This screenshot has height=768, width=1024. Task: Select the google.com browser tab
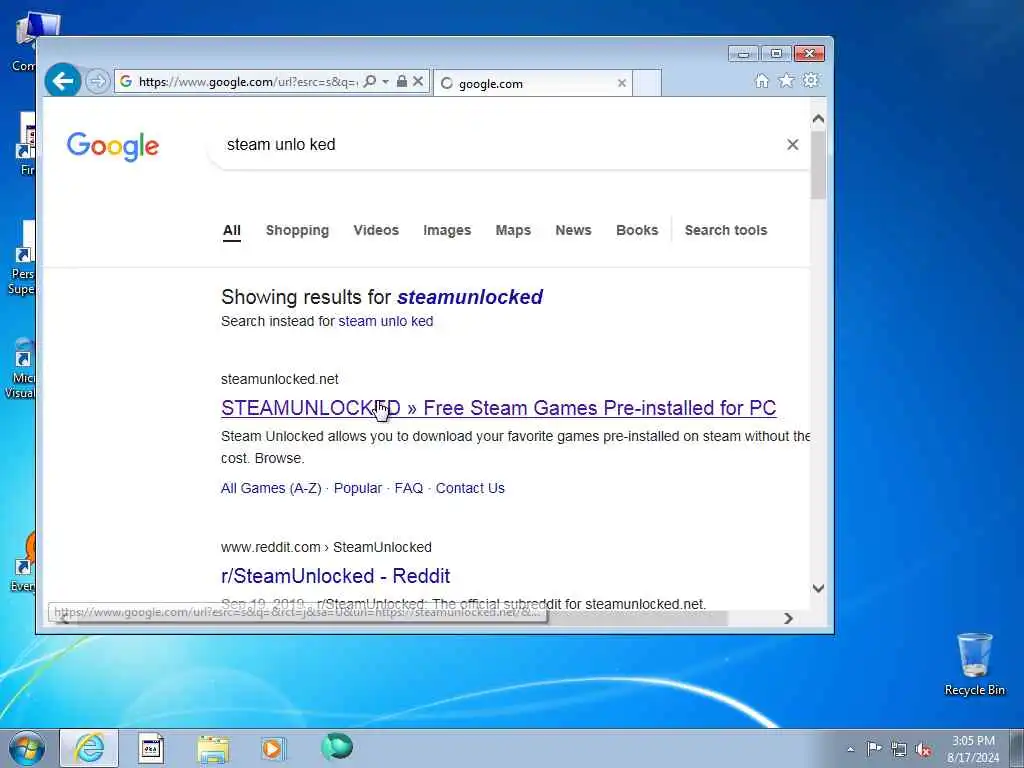(x=532, y=83)
